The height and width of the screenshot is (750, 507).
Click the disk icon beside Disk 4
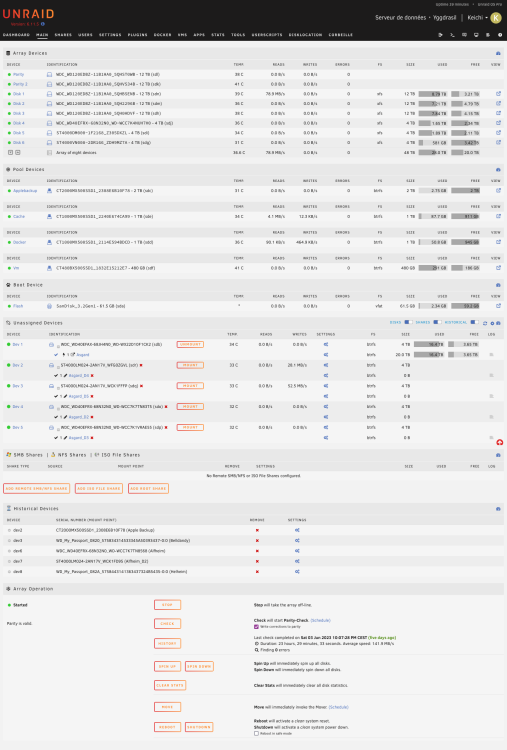click(x=49, y=123)
